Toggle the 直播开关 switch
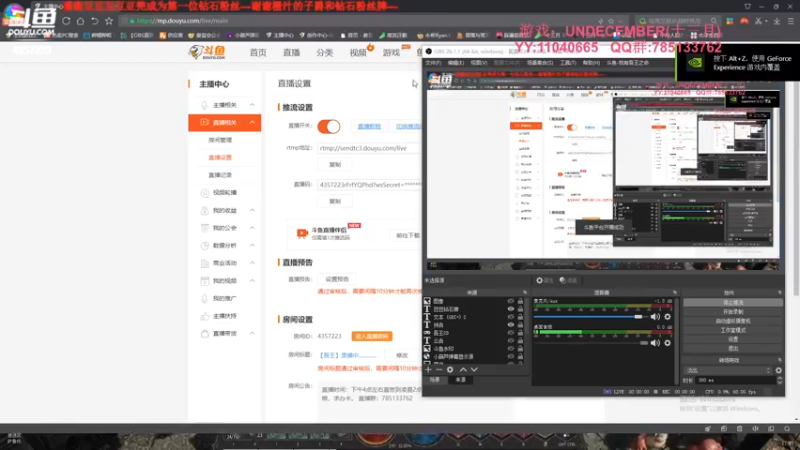The image size is (800, 450). coord(329,127)
